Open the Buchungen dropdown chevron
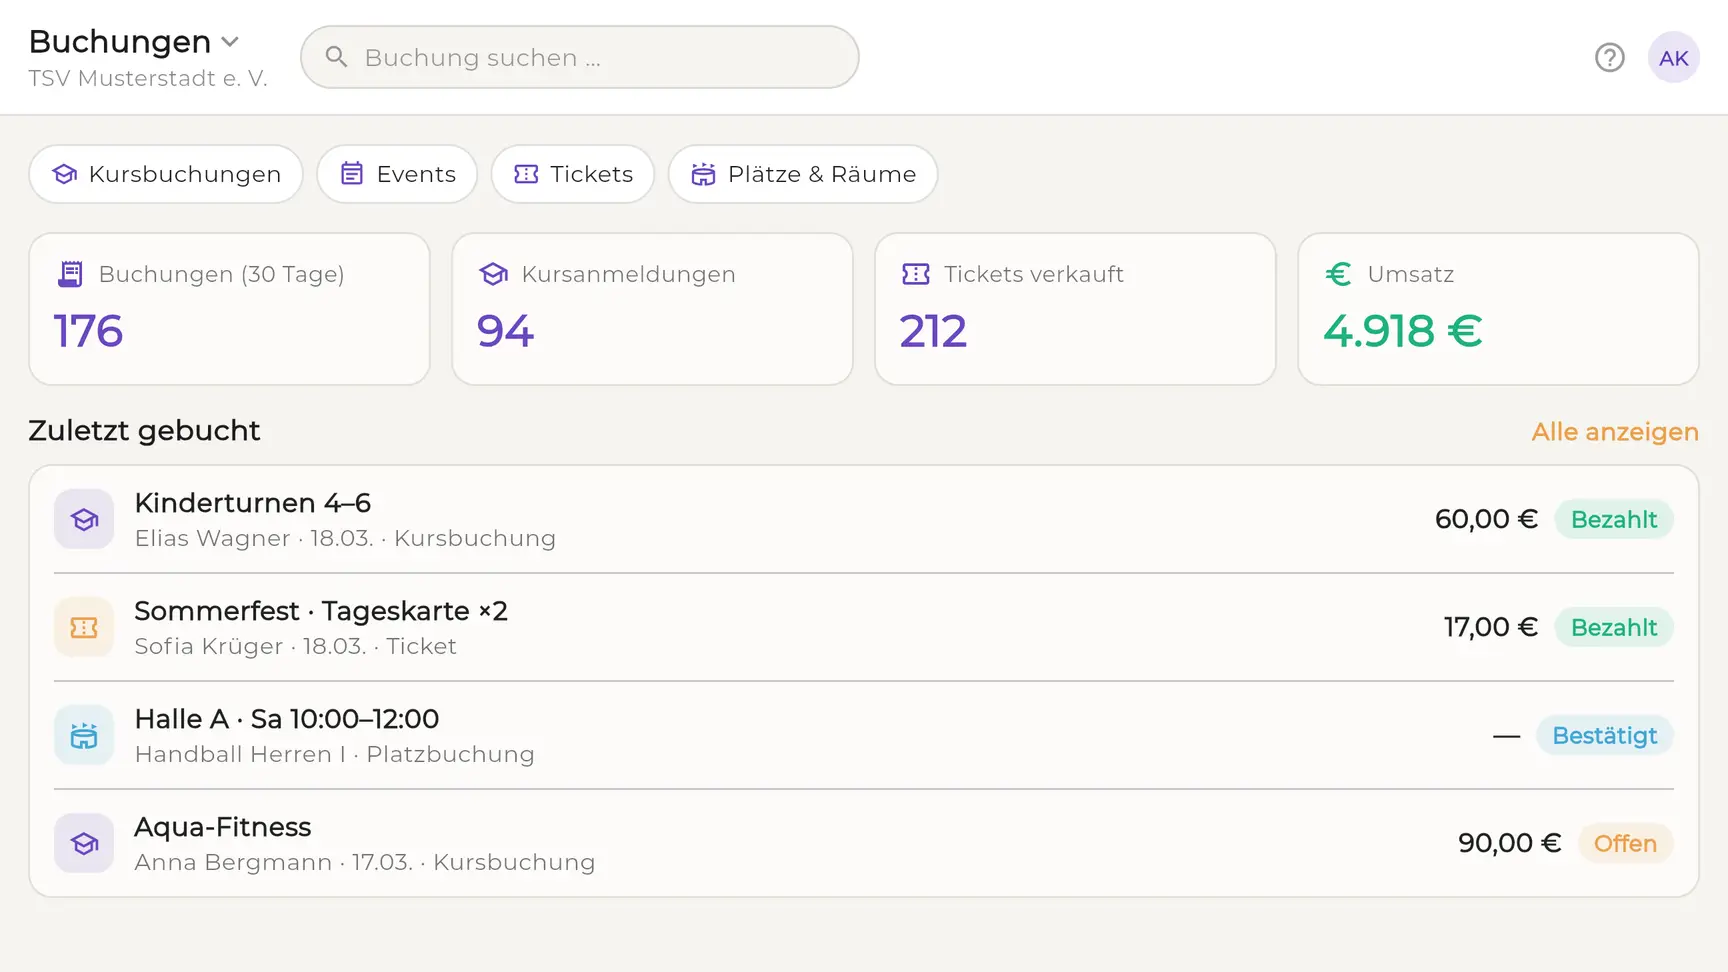The height and width of the screenshot is (972, 1728). click(230, 42)
